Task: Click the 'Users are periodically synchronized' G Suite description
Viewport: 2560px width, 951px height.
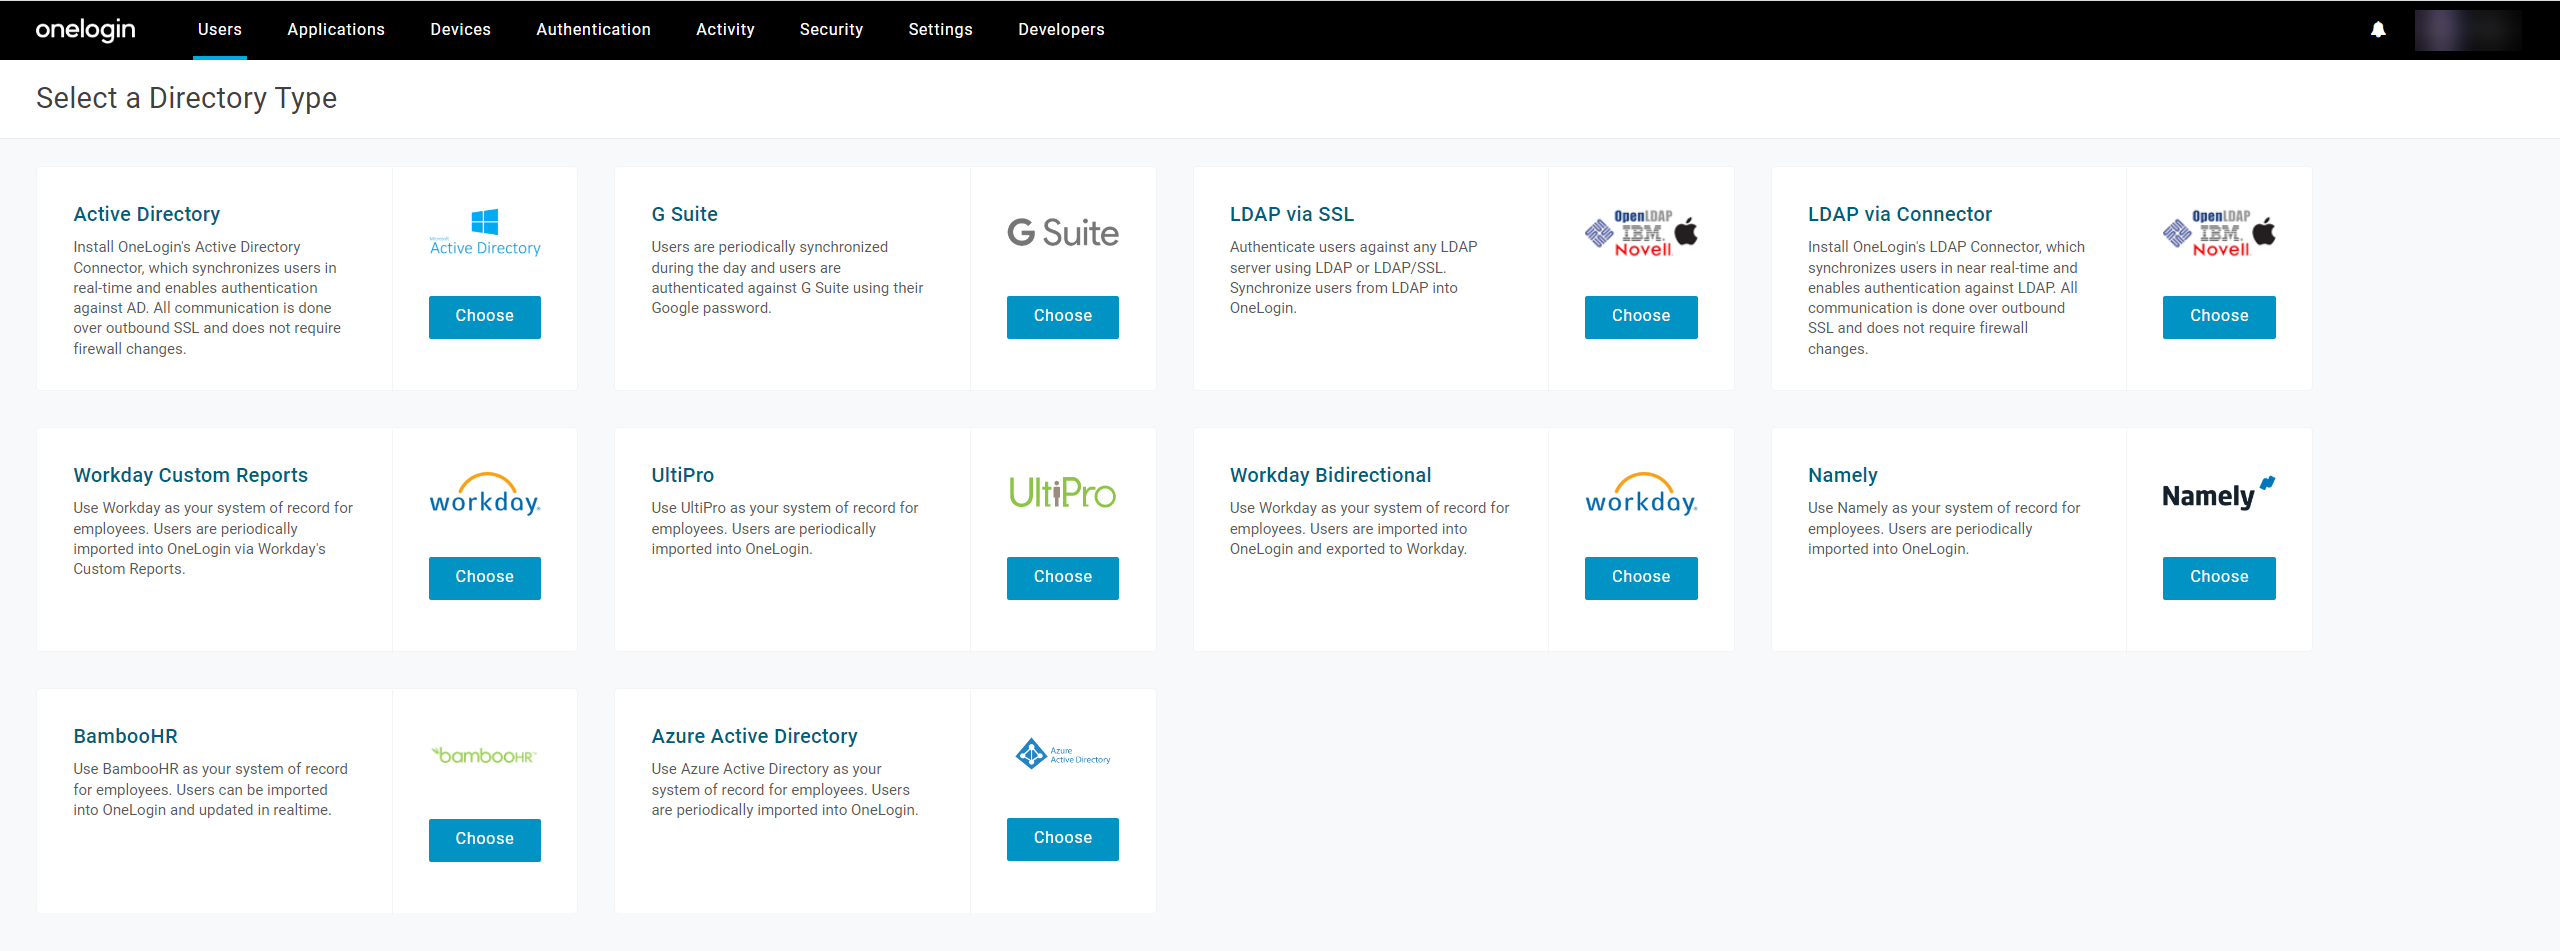Action: point(787,277)
